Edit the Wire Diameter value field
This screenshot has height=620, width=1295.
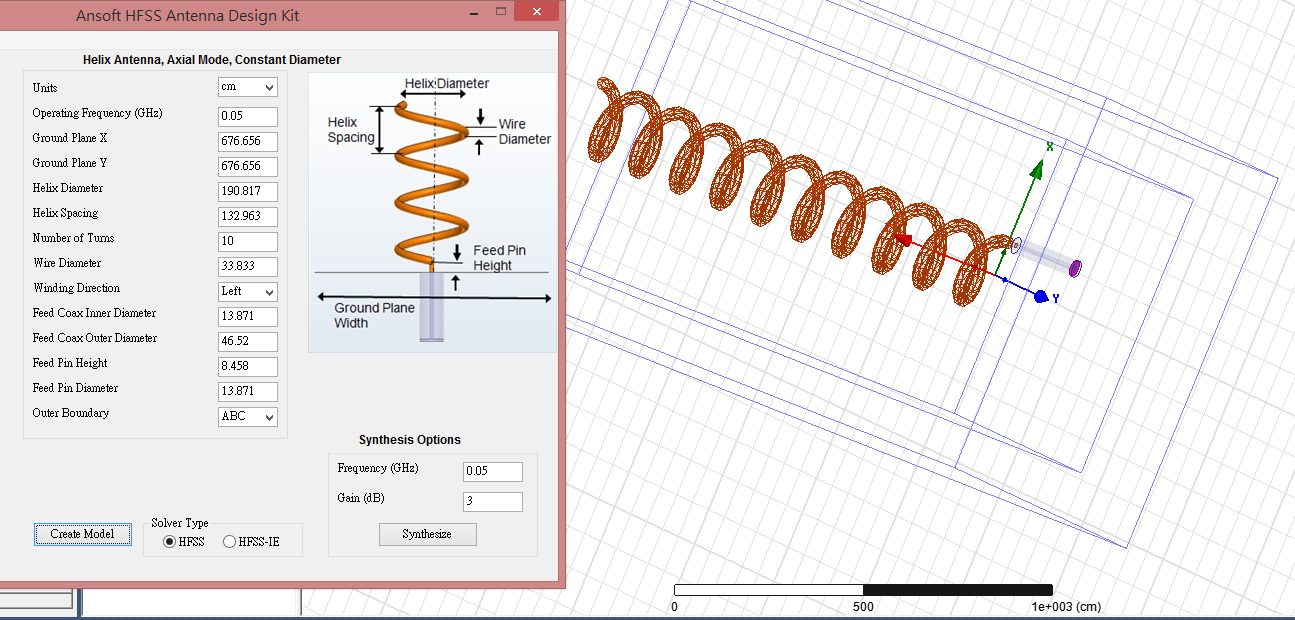[248, 266]
